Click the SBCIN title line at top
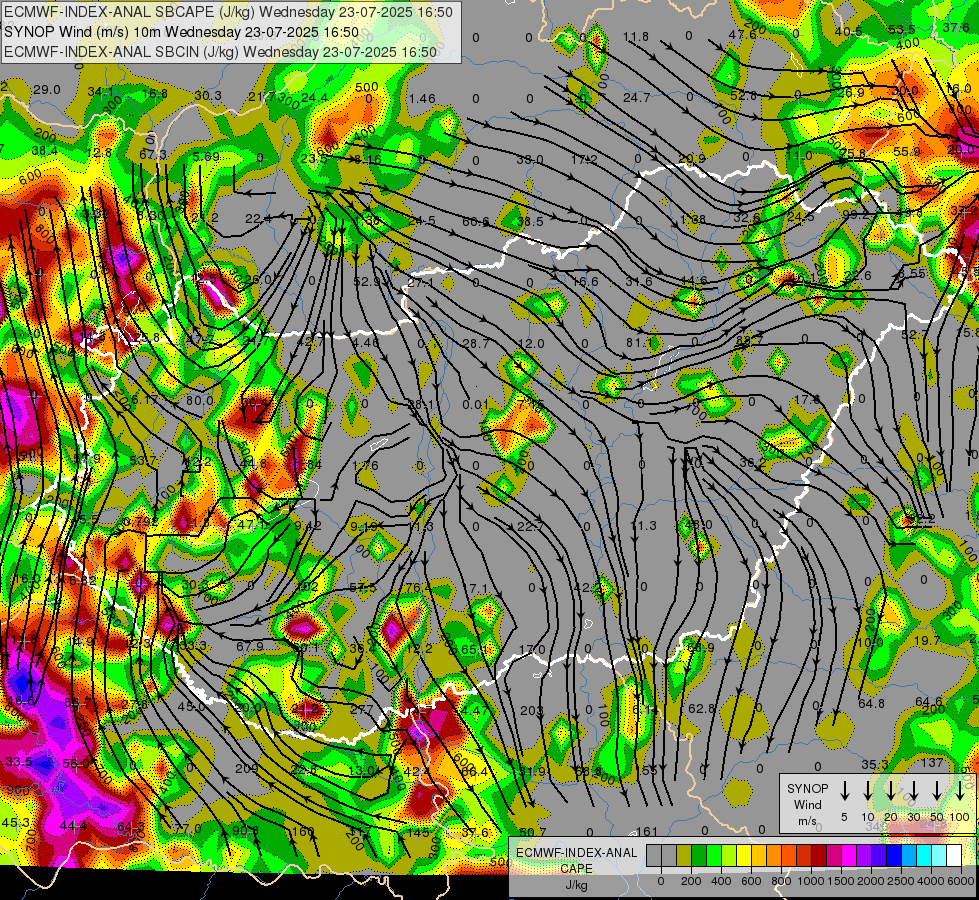 (x=220, y=52)
